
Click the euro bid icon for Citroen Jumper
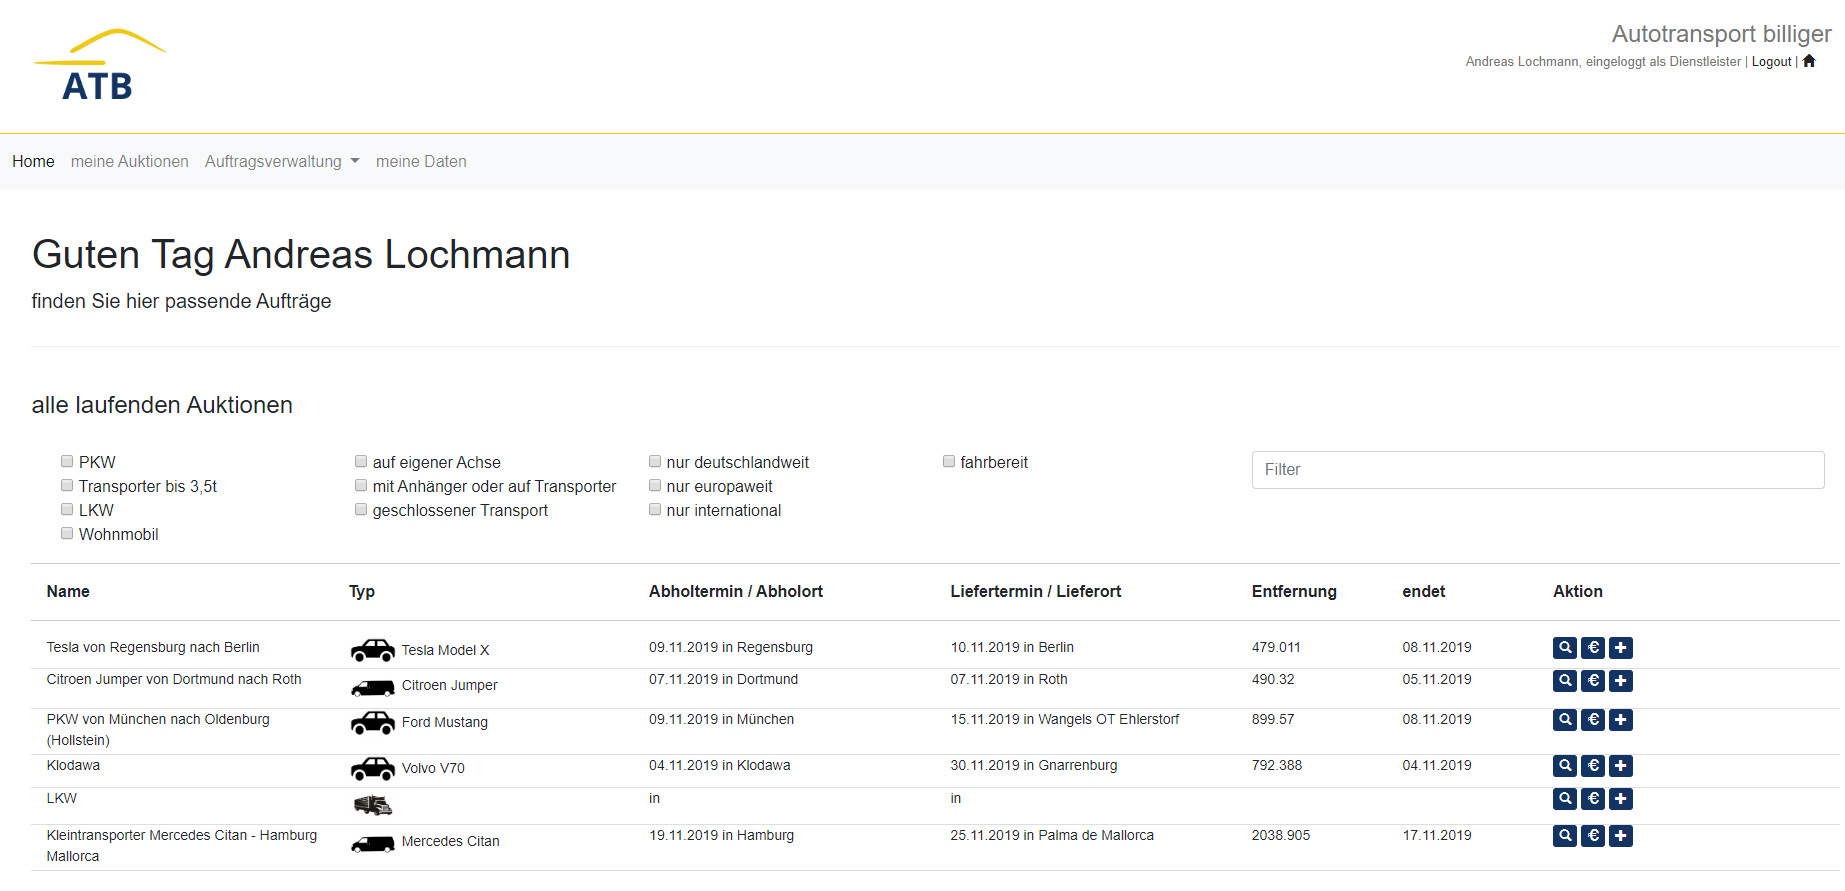[x=1593, y=681]
